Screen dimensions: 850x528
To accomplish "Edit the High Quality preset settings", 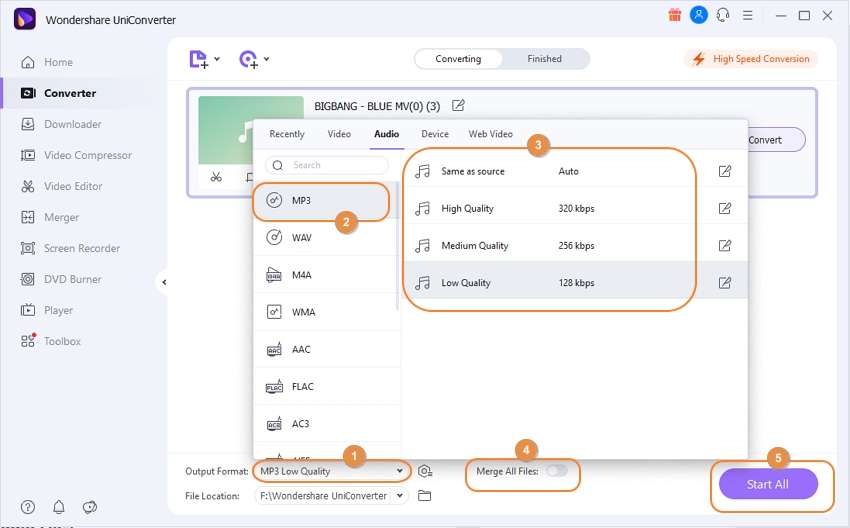I will [724, 208].
